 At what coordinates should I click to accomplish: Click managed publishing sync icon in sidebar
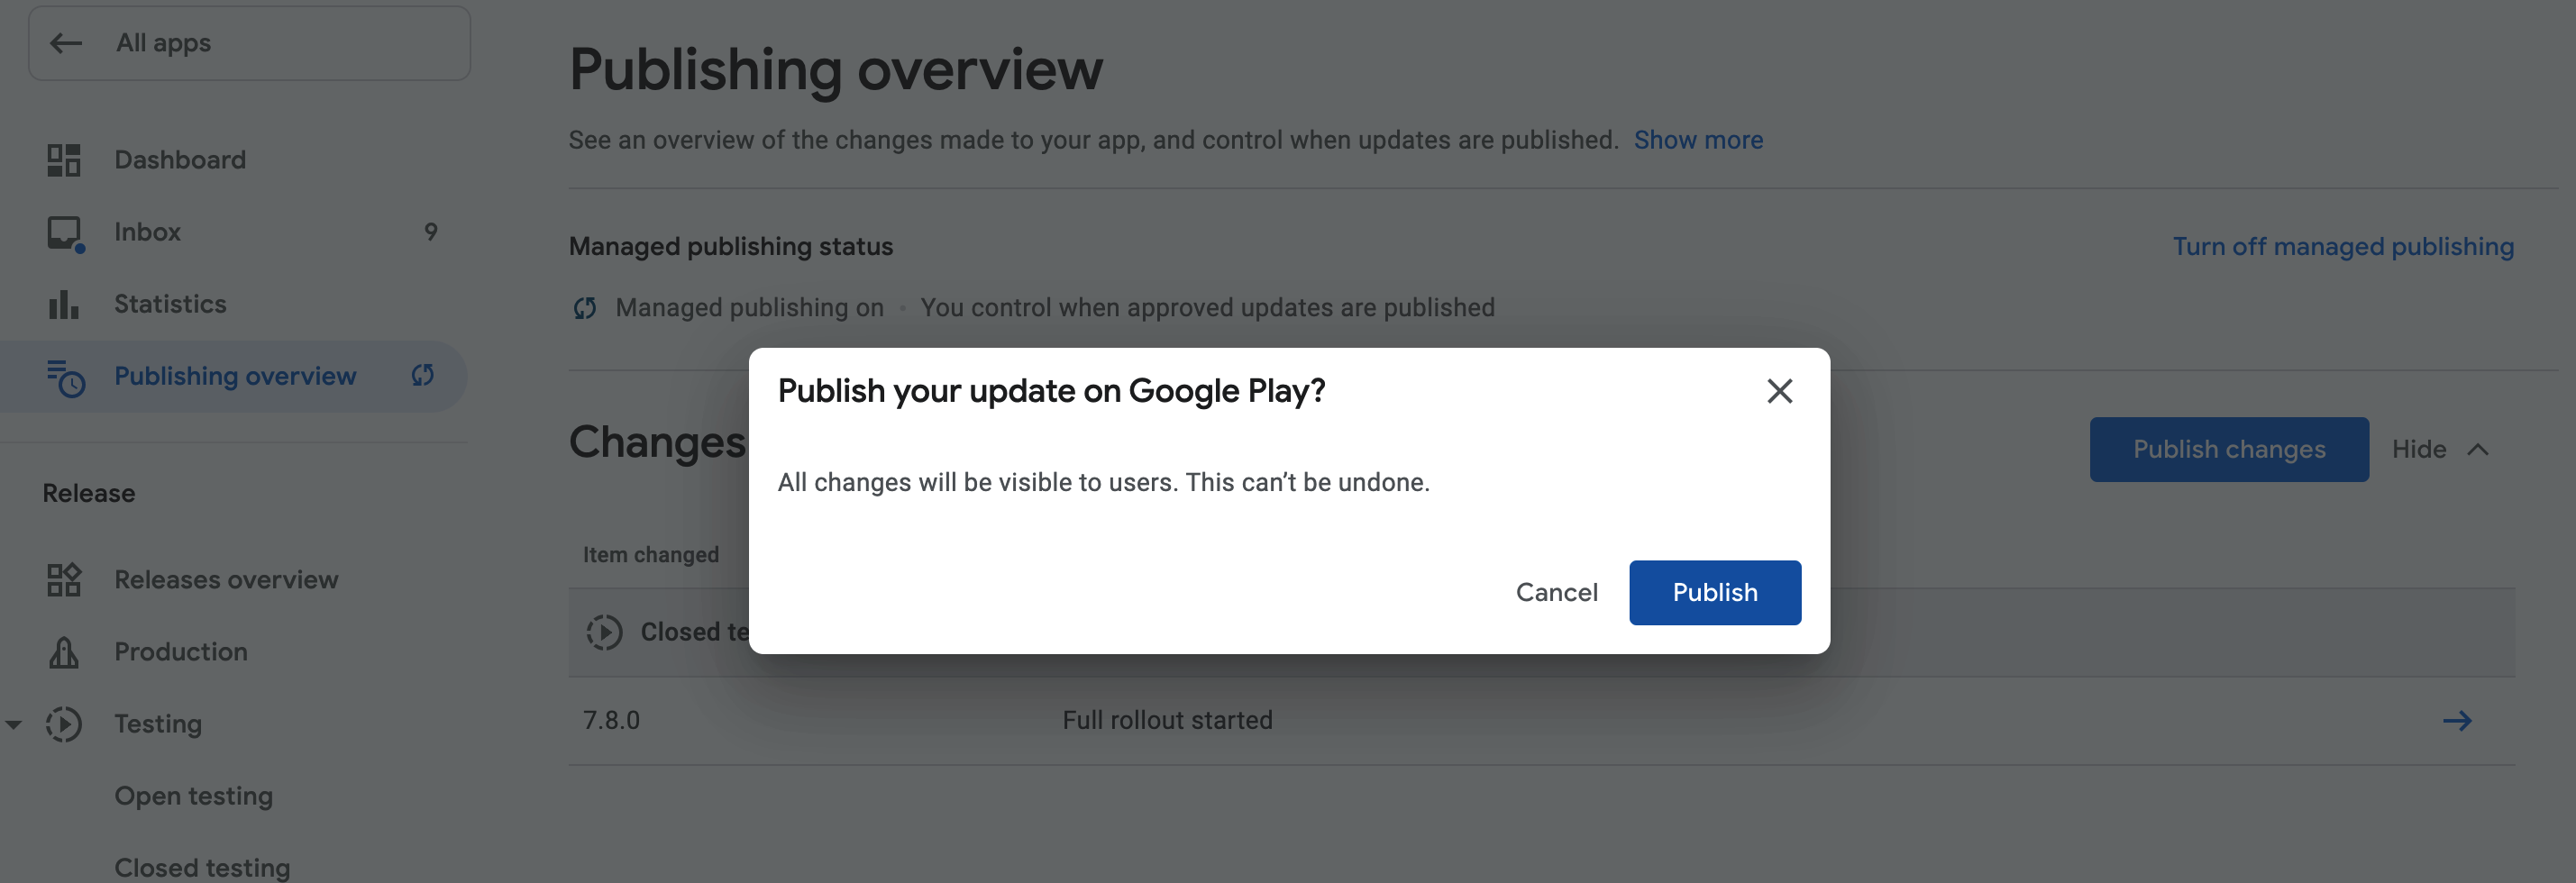point(422,375)
